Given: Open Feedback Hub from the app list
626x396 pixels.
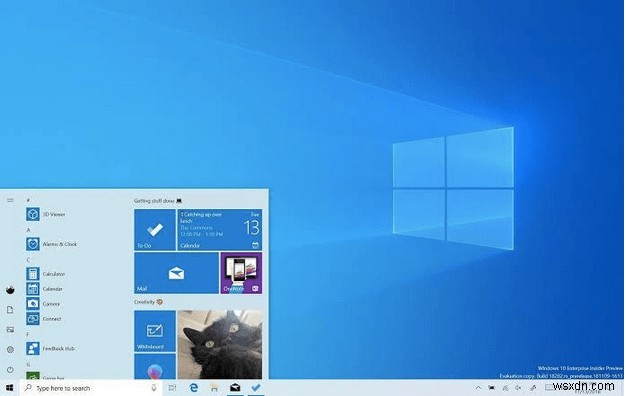Looking at the screenshot, I should [51, 348].
